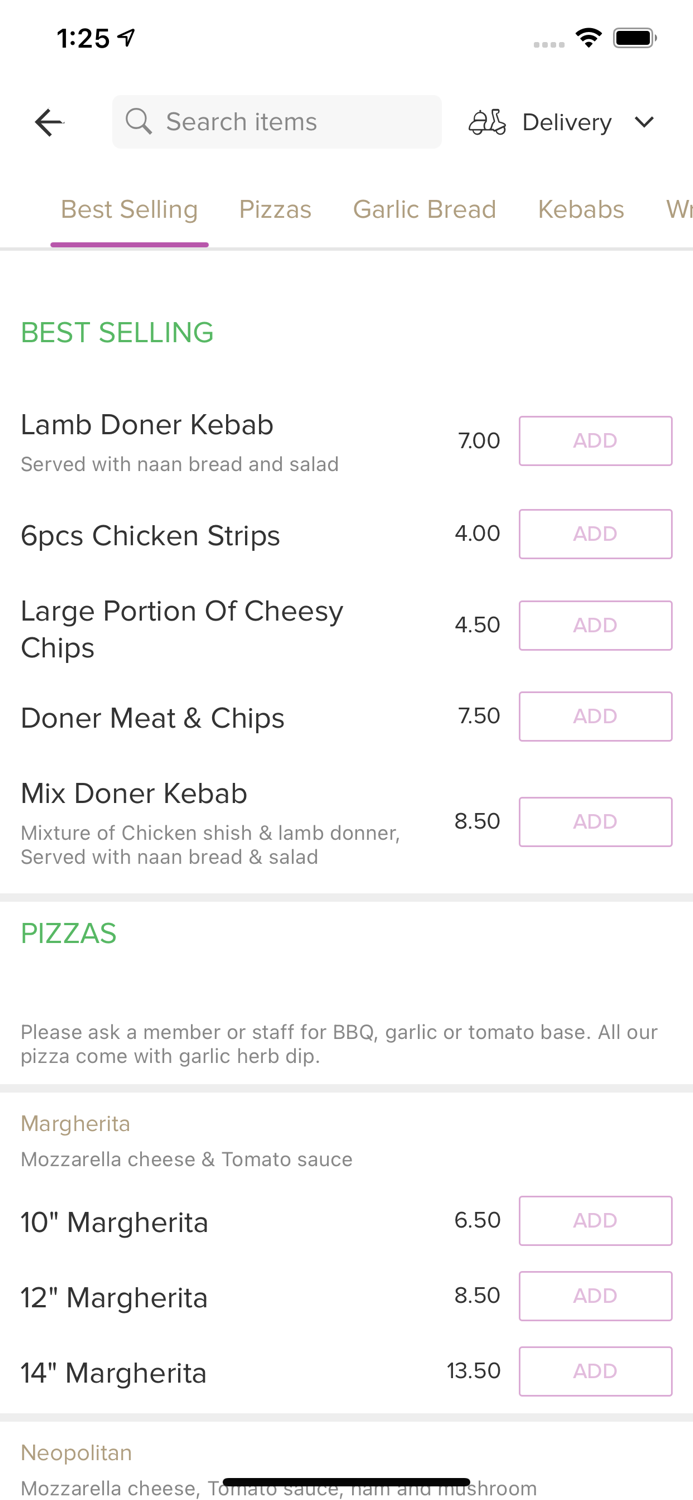Tap the search magnifier icon
Screen dimensions: 693x1500
click(x=139, y=121)
